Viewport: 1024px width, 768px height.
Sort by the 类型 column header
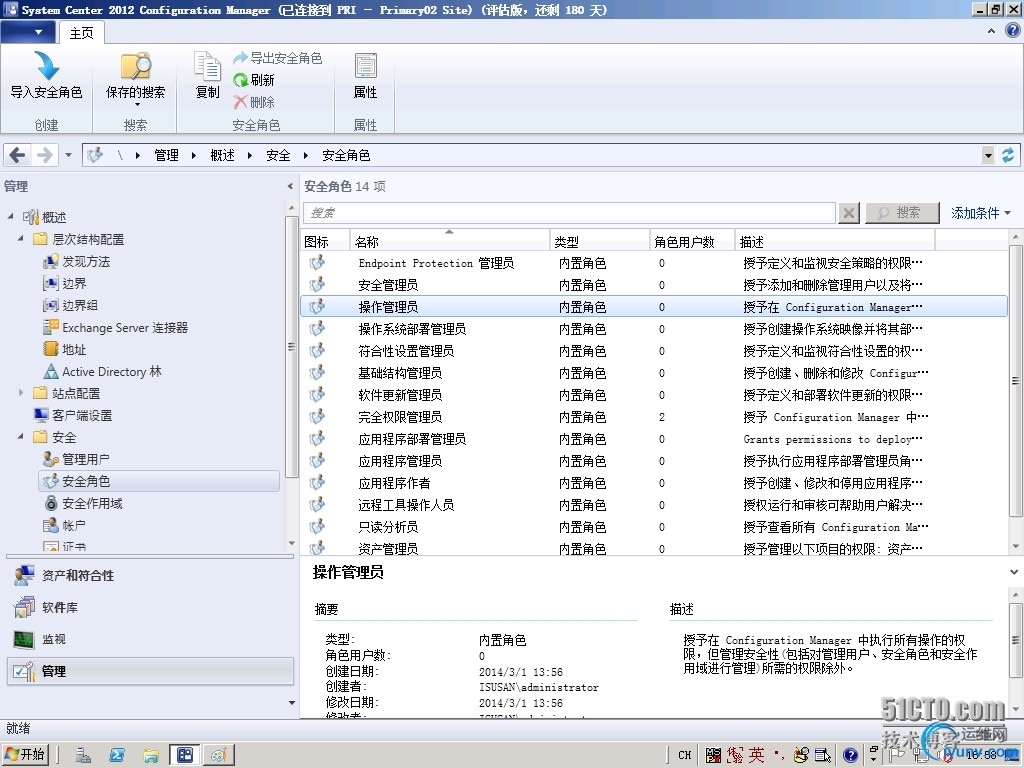[599, 242]
